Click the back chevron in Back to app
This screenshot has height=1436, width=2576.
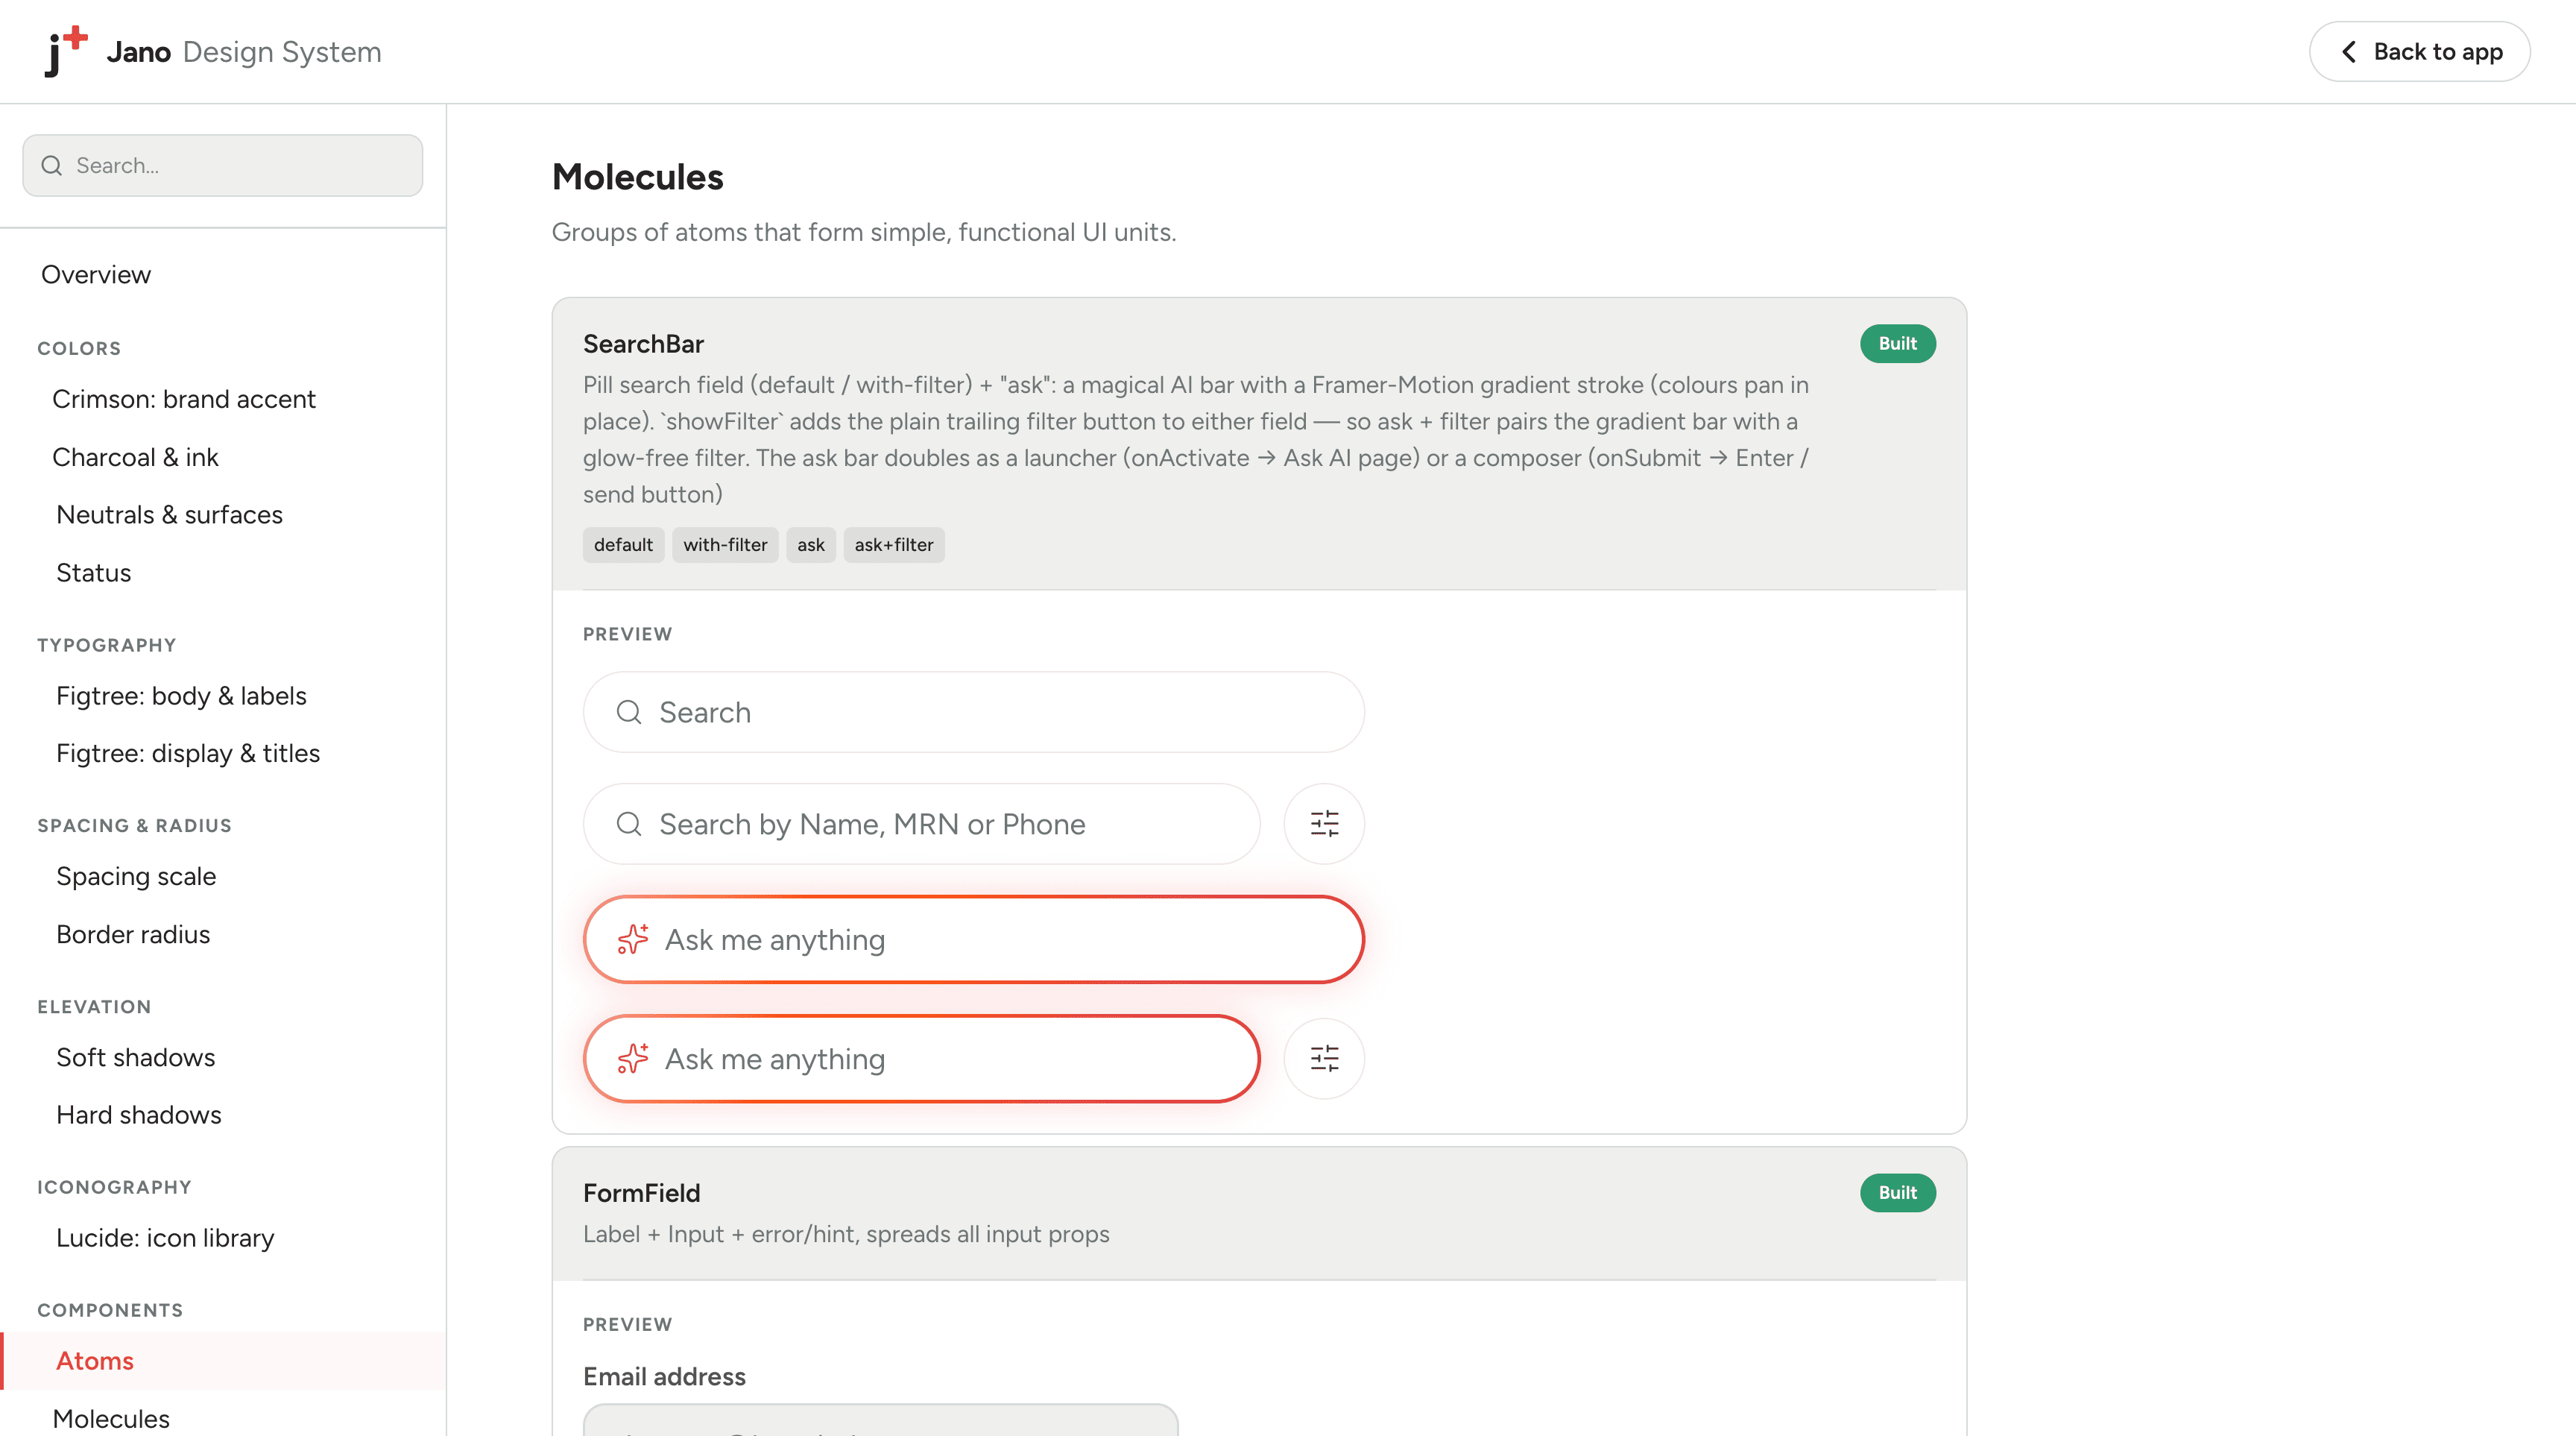(2349, 52)
